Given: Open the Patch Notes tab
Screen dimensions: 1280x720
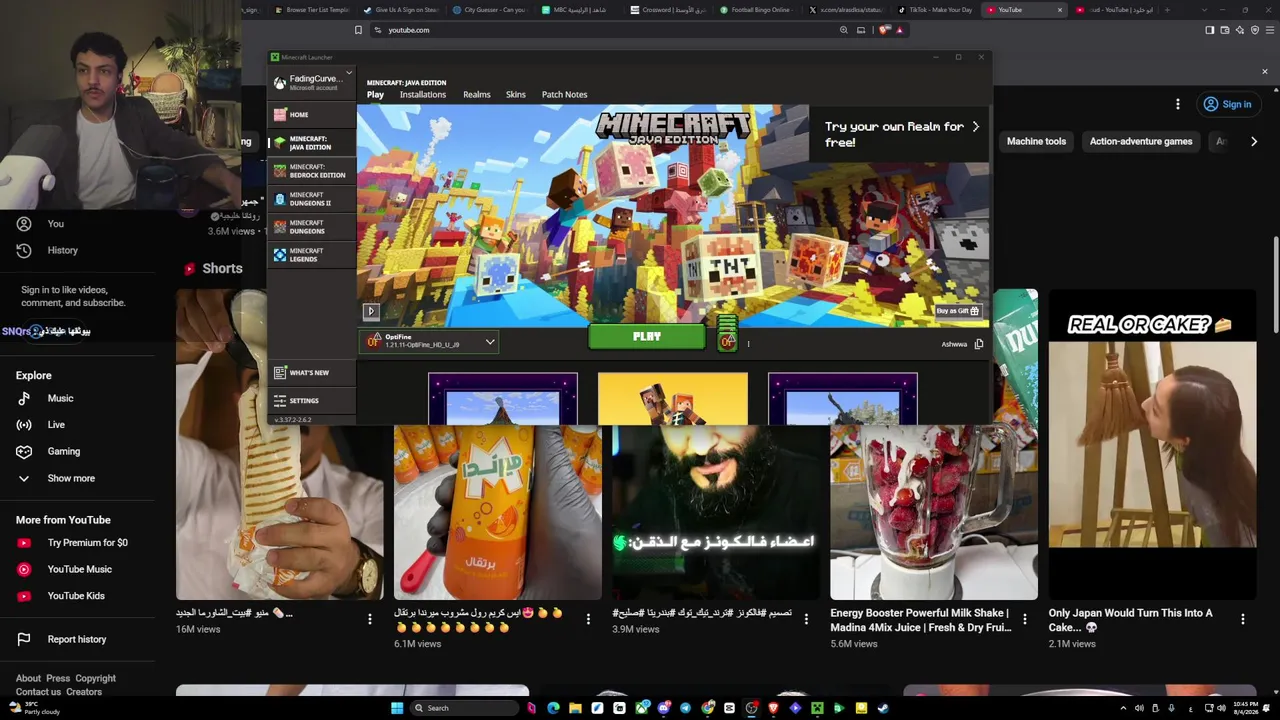Looking at the screenshot, I should point(564,95).
